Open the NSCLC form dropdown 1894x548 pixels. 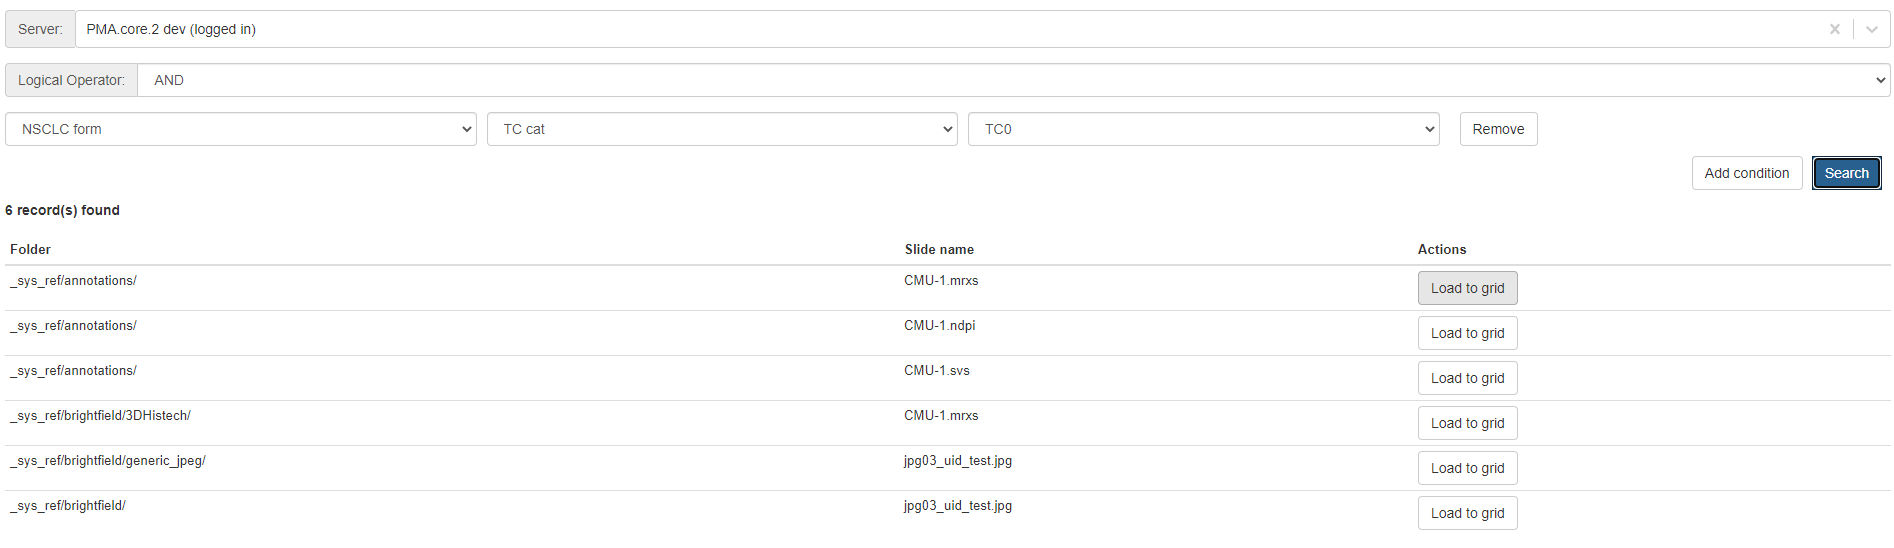point(240,129)
